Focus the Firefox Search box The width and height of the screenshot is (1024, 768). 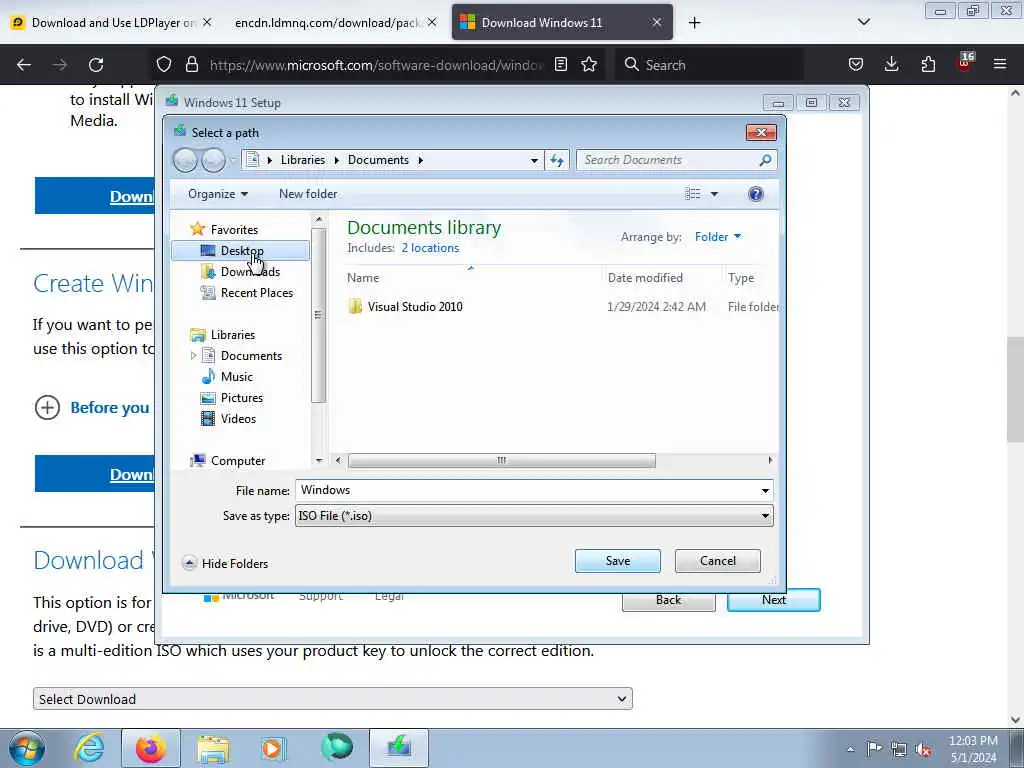coord(709,65)
